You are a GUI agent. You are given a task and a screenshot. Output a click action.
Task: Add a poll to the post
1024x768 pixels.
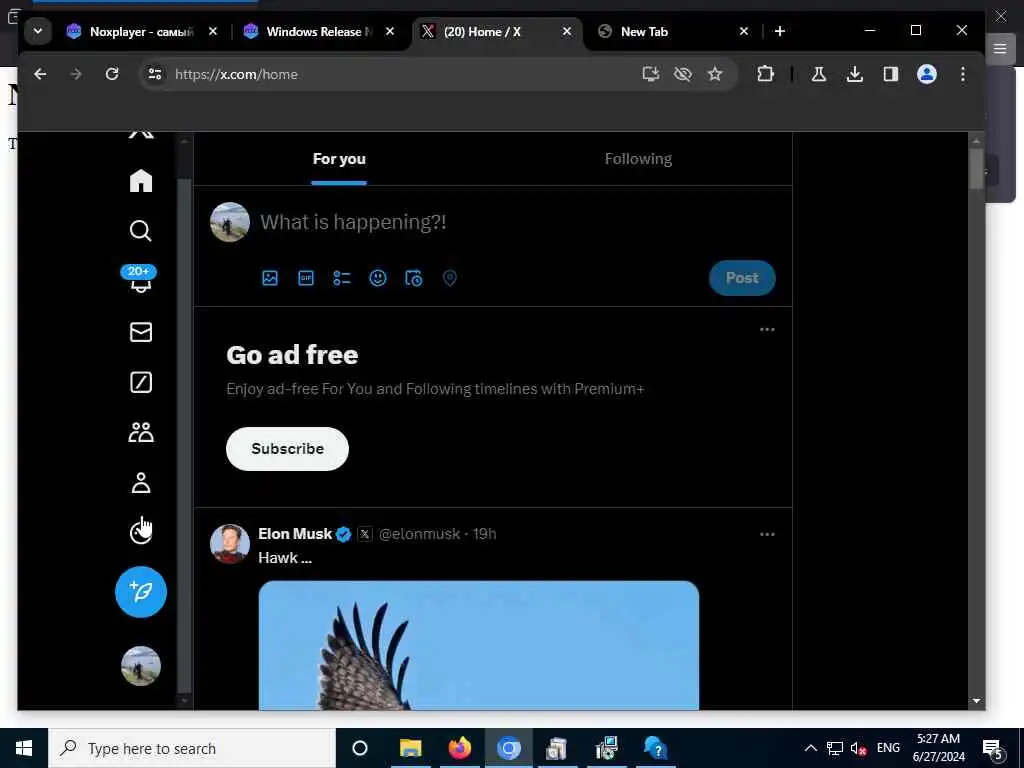342,278
